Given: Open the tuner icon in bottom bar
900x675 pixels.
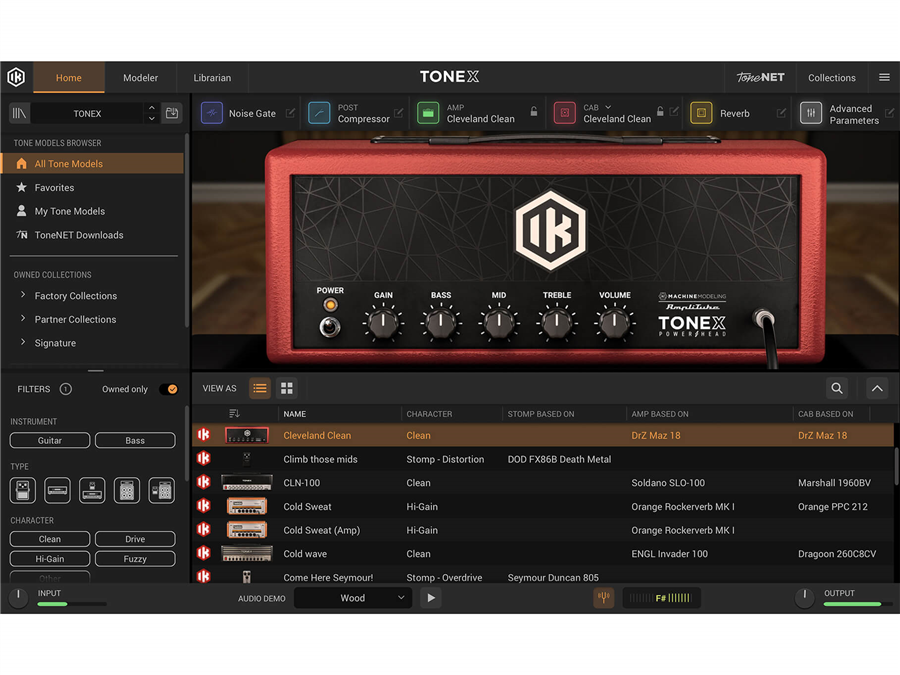Looking at the screenshot, I should click(603, 598).
